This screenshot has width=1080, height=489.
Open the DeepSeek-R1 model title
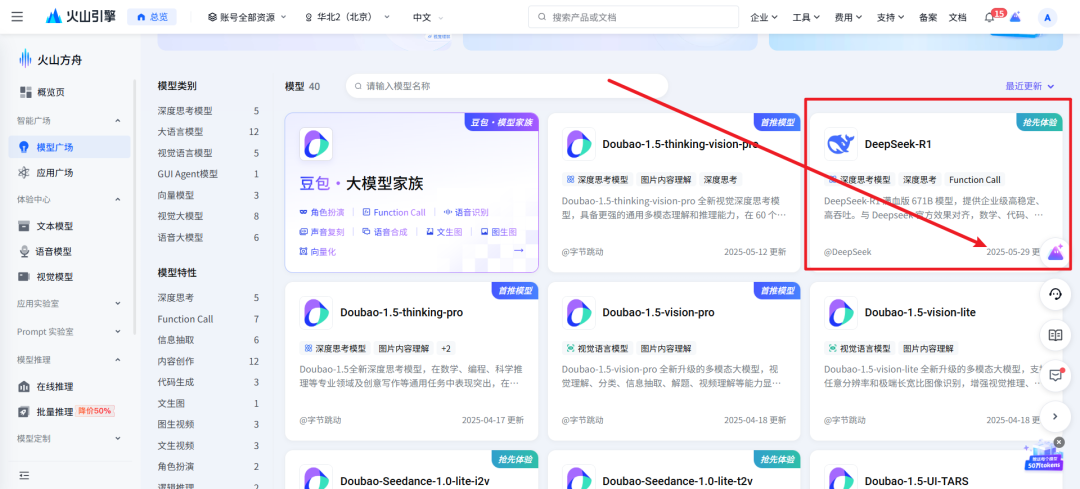click(897, 144)
